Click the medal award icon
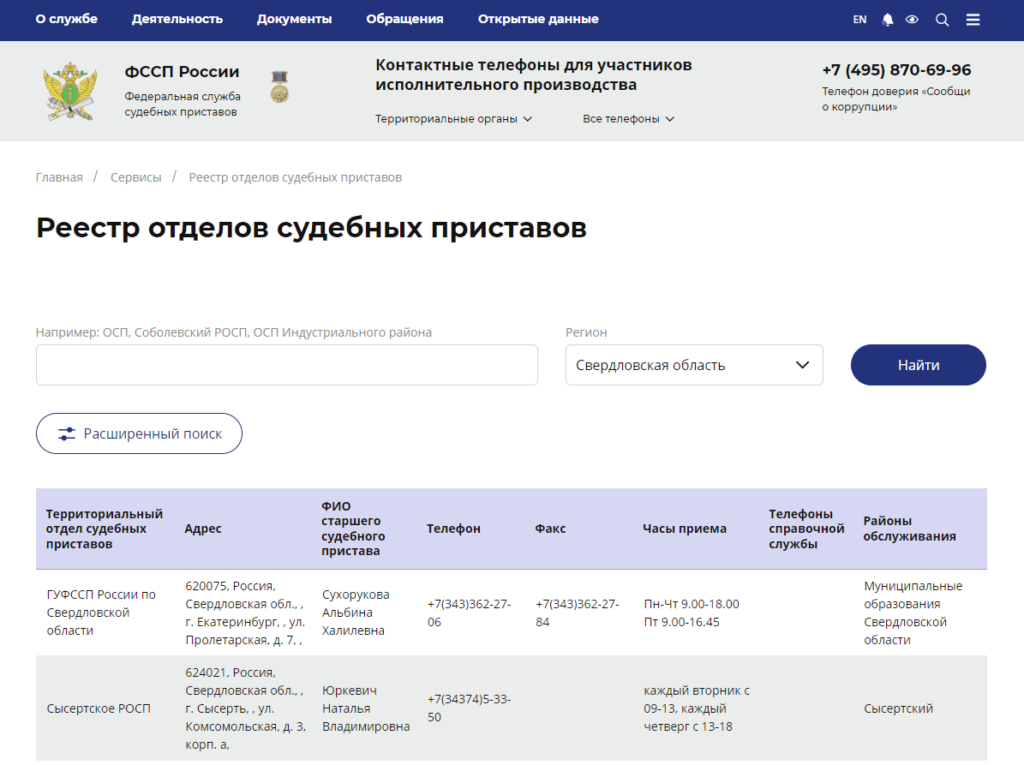This screenshot has height=765, width=1024. coord(280,86)
